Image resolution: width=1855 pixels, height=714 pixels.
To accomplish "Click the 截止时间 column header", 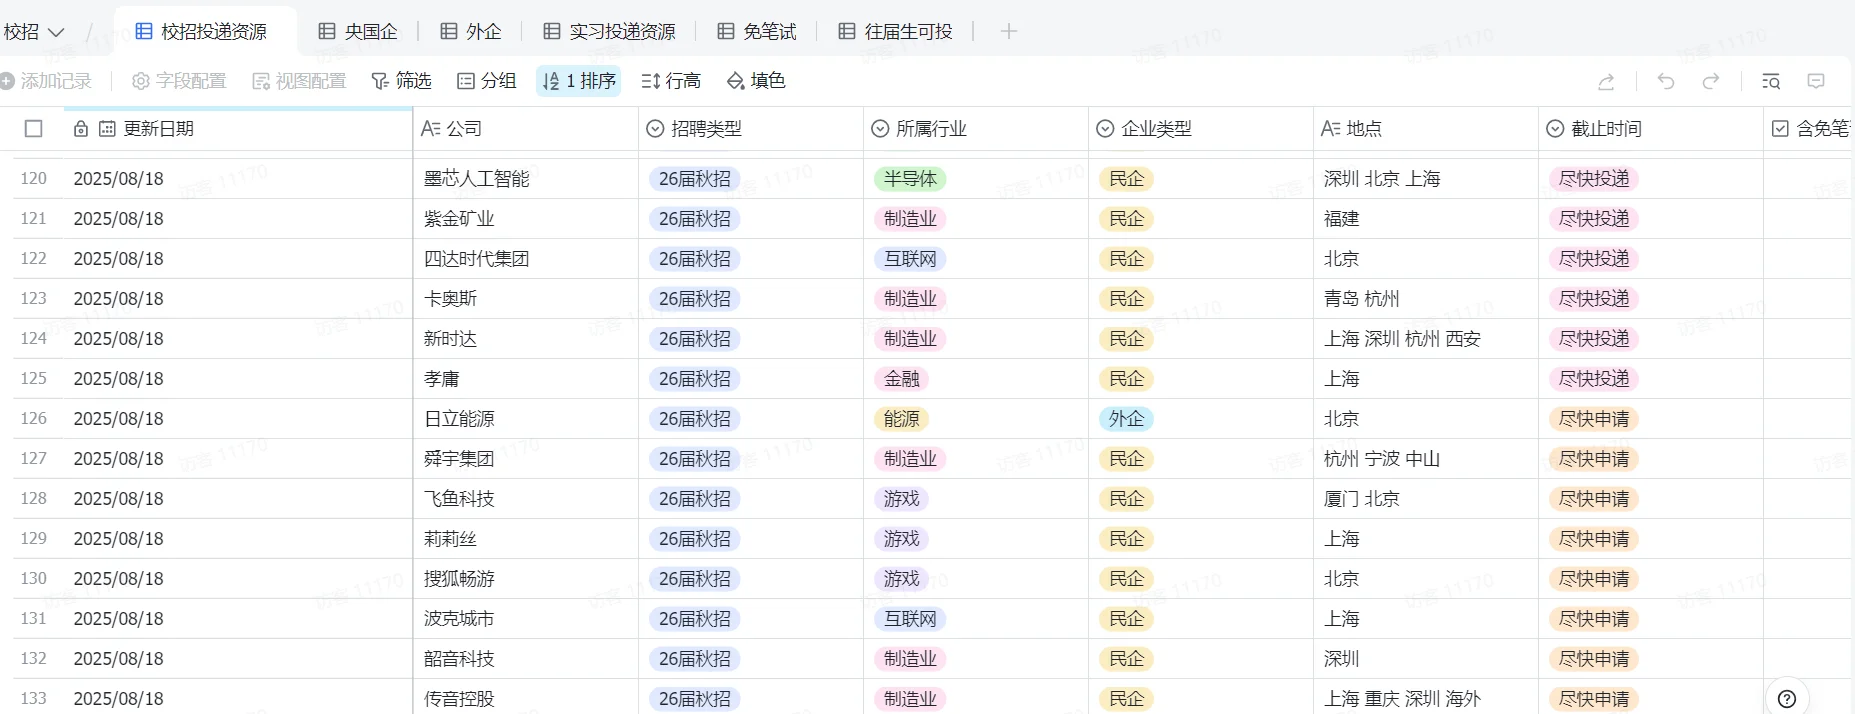I will [x=1651, y=129].
